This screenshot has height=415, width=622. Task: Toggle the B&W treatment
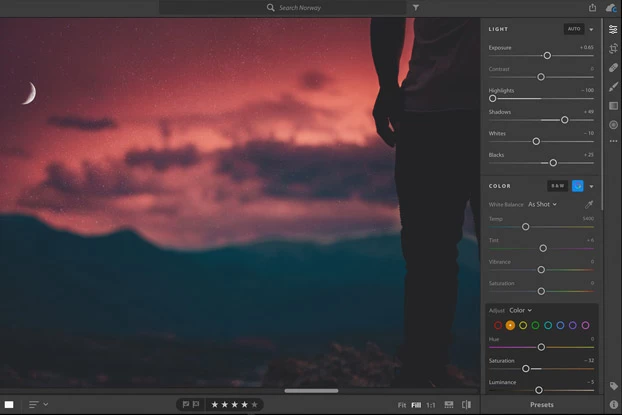click(557, 186)
